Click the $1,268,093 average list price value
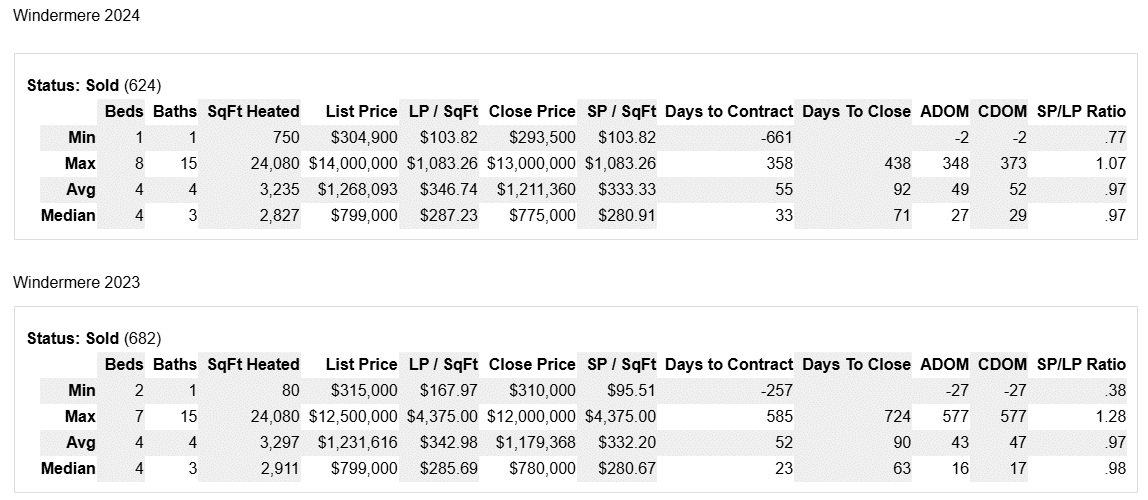Image resolution: width=1148 pixels, height=500 pixels. (x=357, y=189)
